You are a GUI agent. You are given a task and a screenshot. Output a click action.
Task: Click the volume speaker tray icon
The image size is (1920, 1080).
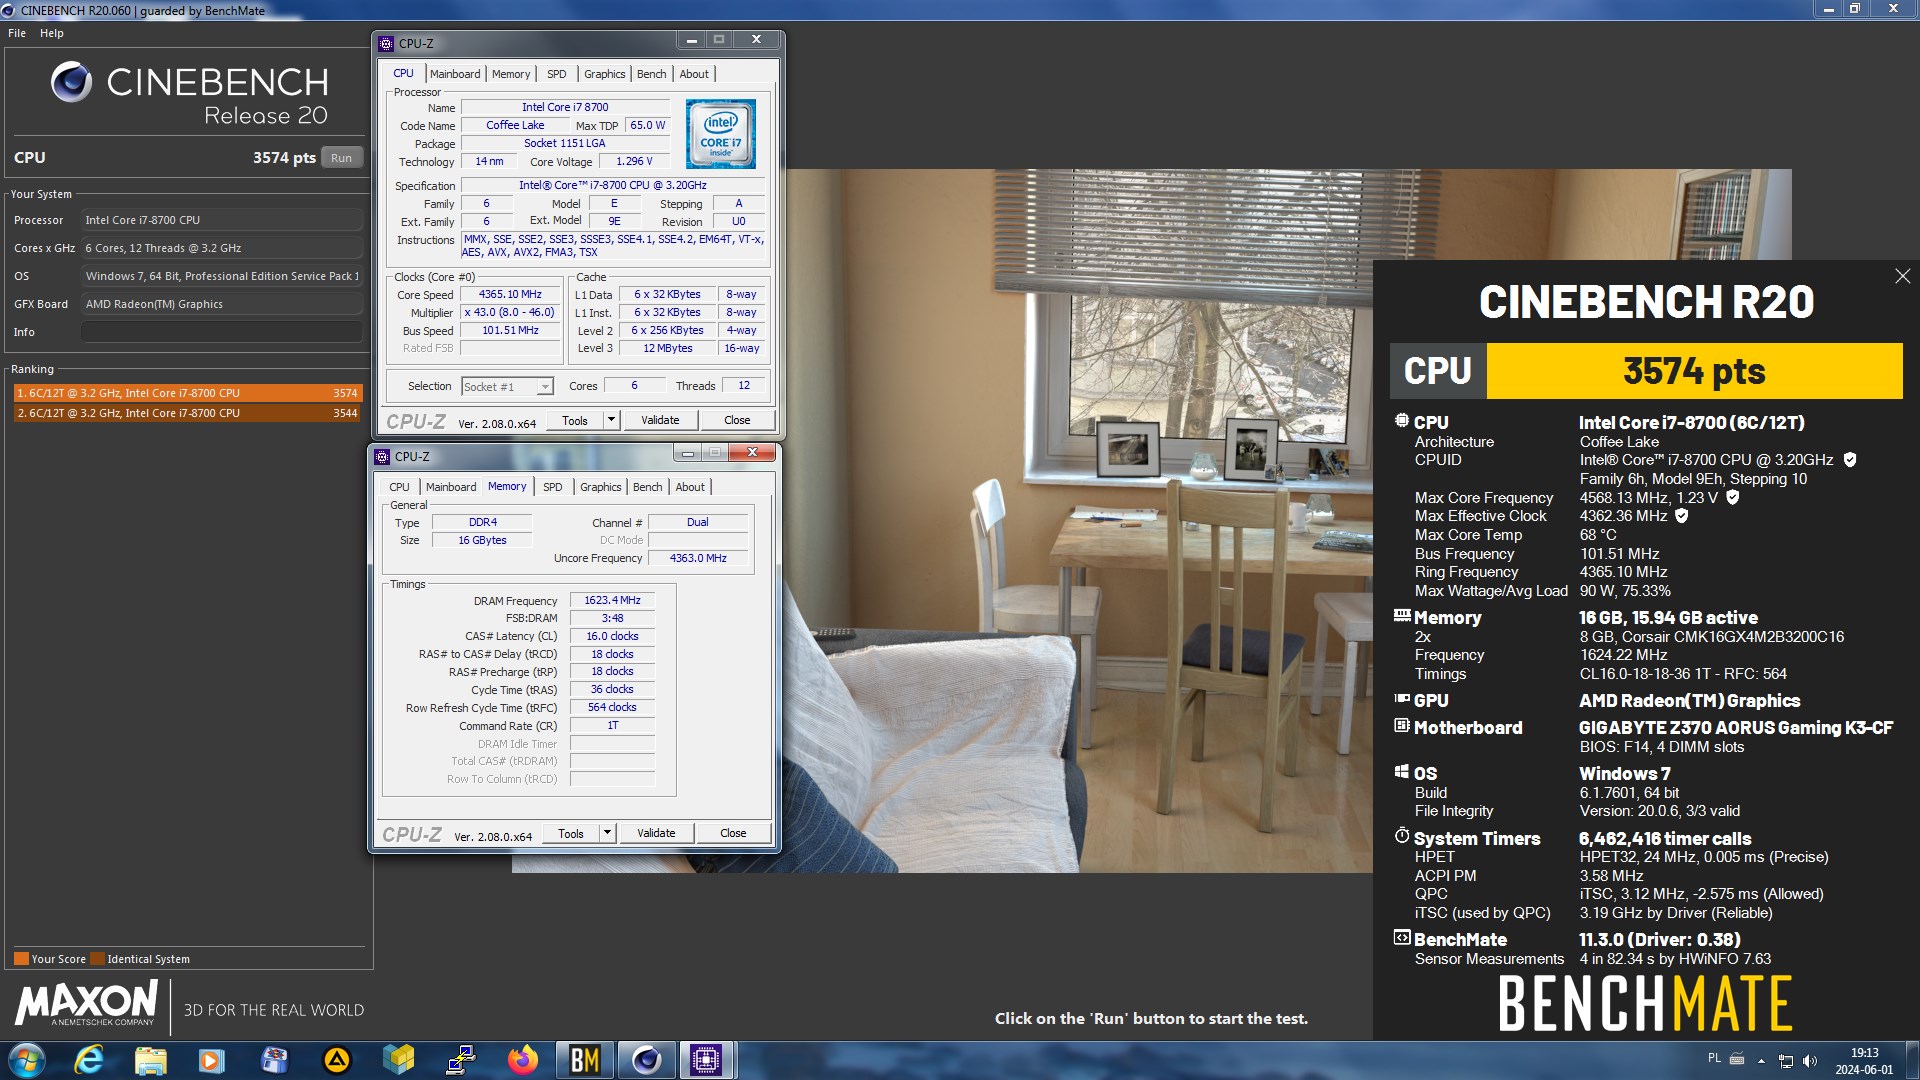click(x=1810, y=1061)
